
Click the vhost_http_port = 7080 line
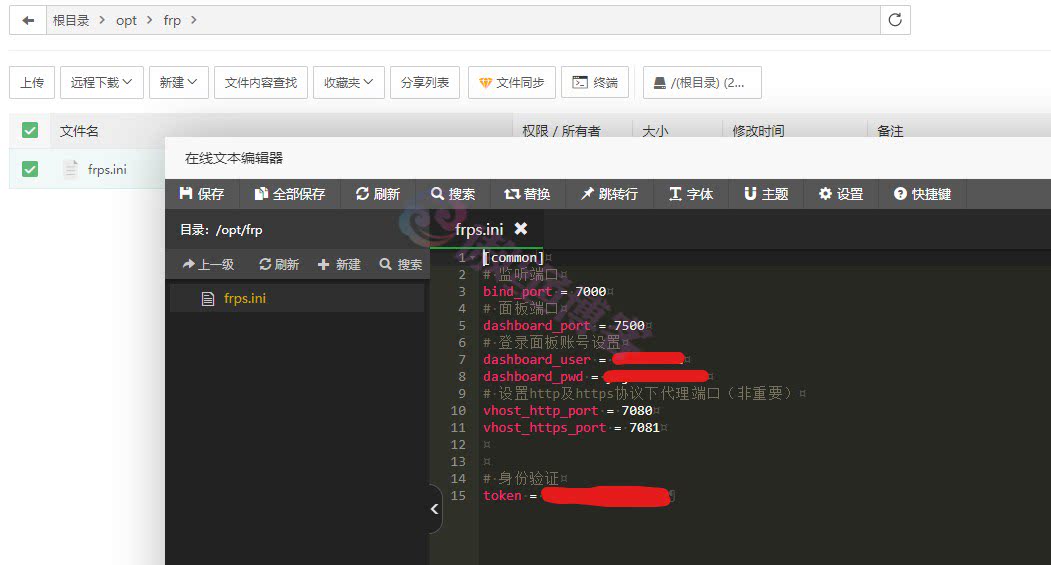tap(568, 410)
